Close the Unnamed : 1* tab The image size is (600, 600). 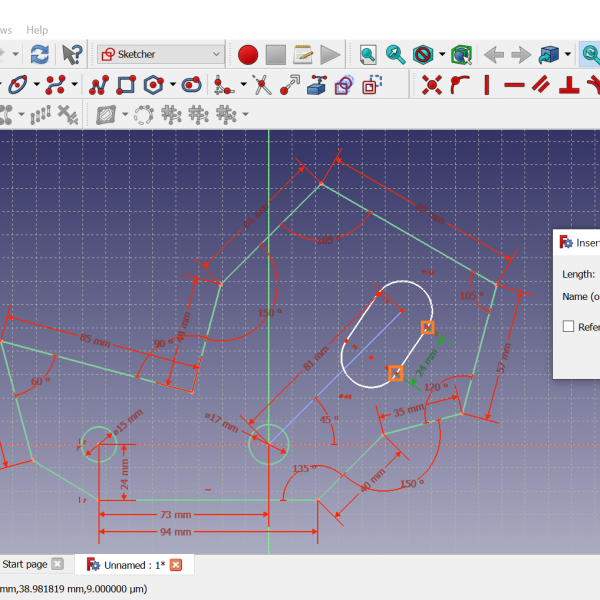[x=176, y=565]
